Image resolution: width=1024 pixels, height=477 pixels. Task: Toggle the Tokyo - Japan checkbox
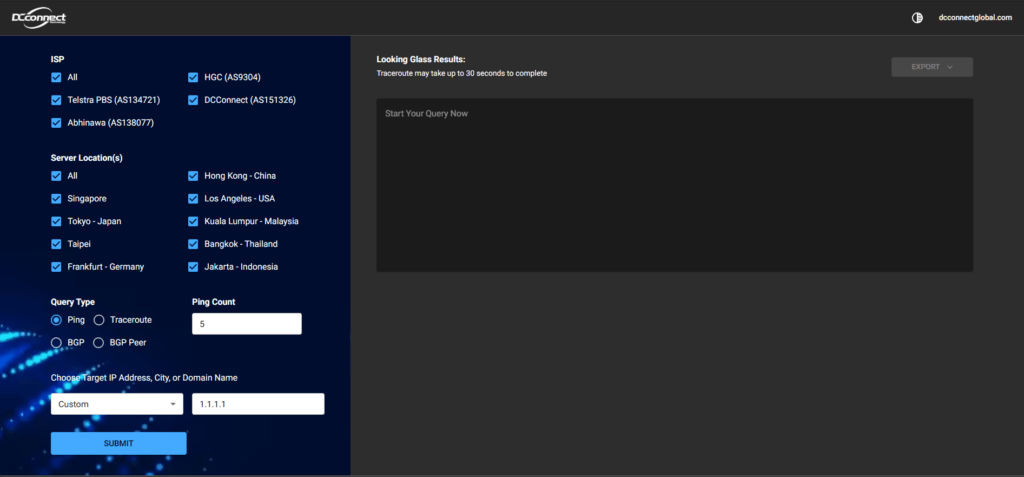click(x=57, y=221)
